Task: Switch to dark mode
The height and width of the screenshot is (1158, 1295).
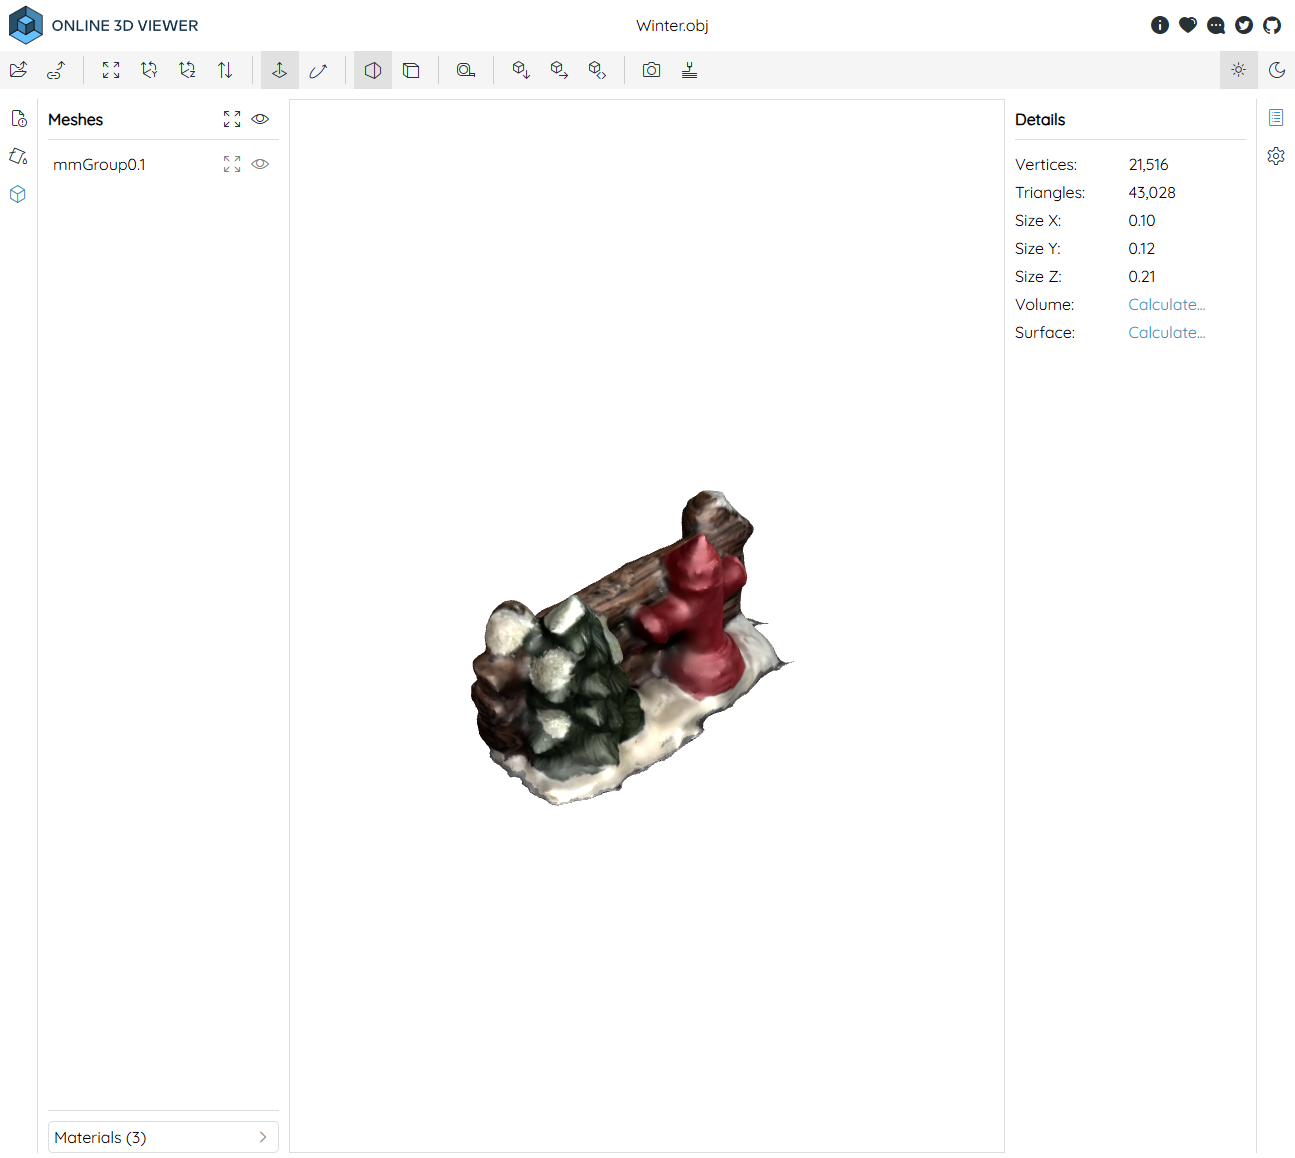Action: click(1276, 70)
